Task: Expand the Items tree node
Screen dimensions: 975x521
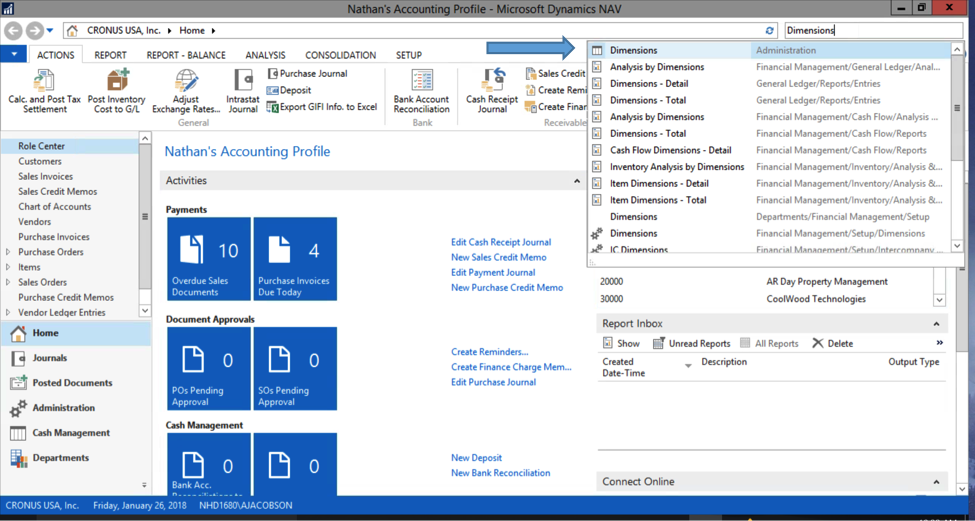Action: pyautogui.click(x=7, y=267)
